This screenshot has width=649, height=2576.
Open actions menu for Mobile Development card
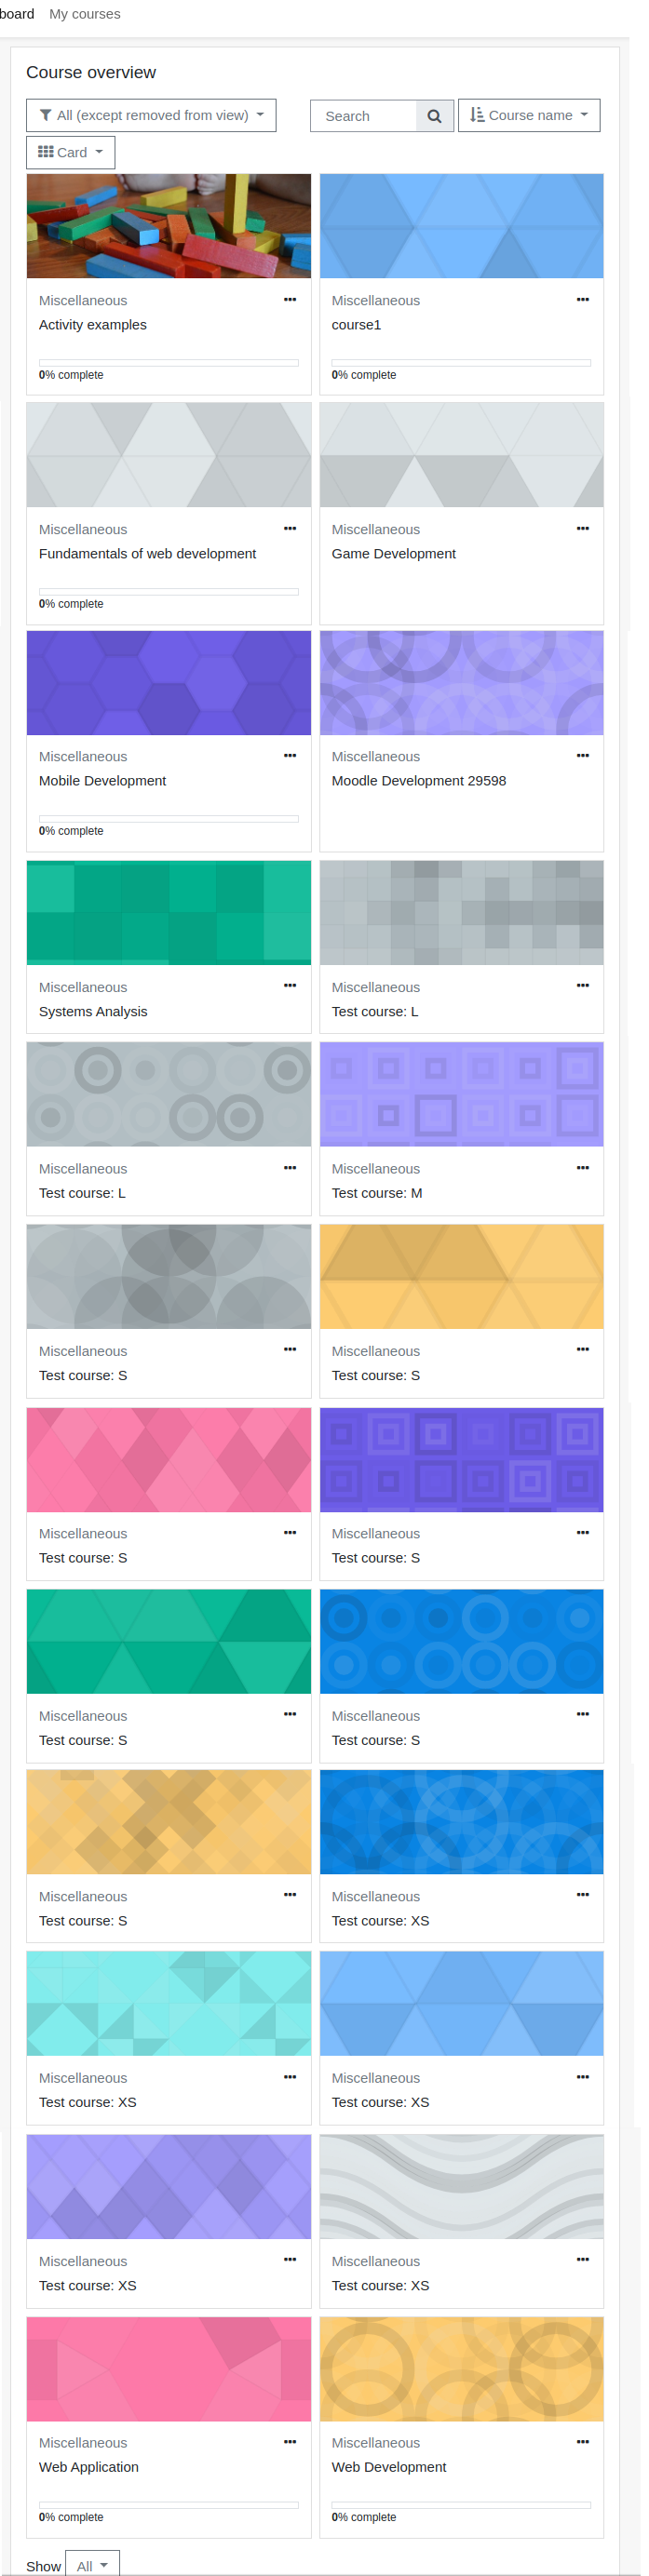pyautogui.click(x=290, y=756)
